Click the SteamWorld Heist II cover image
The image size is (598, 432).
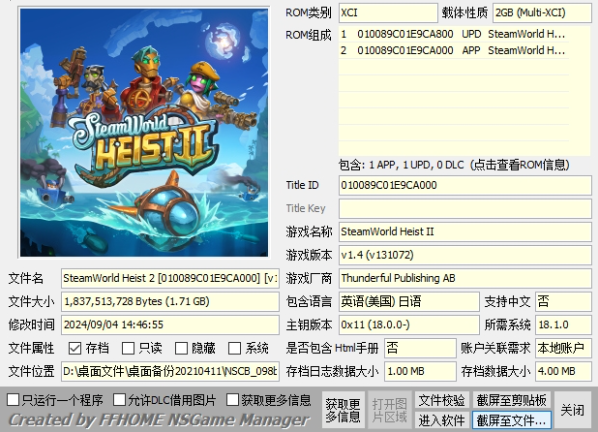coord(144,132)
